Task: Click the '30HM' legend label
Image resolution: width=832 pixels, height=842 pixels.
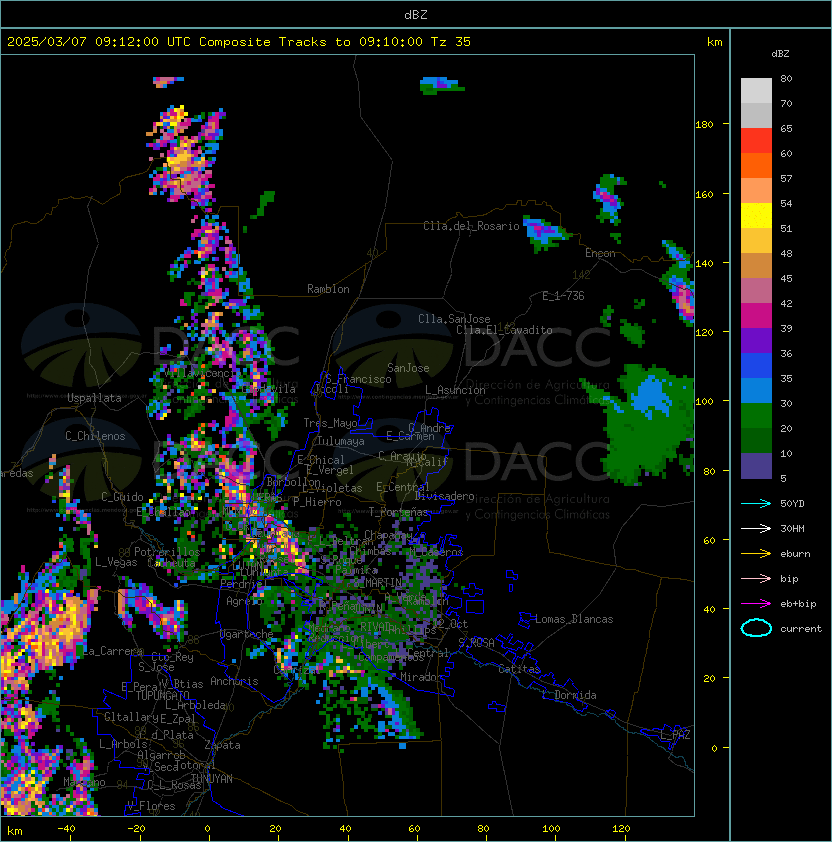Action: [x=792, y=528]
